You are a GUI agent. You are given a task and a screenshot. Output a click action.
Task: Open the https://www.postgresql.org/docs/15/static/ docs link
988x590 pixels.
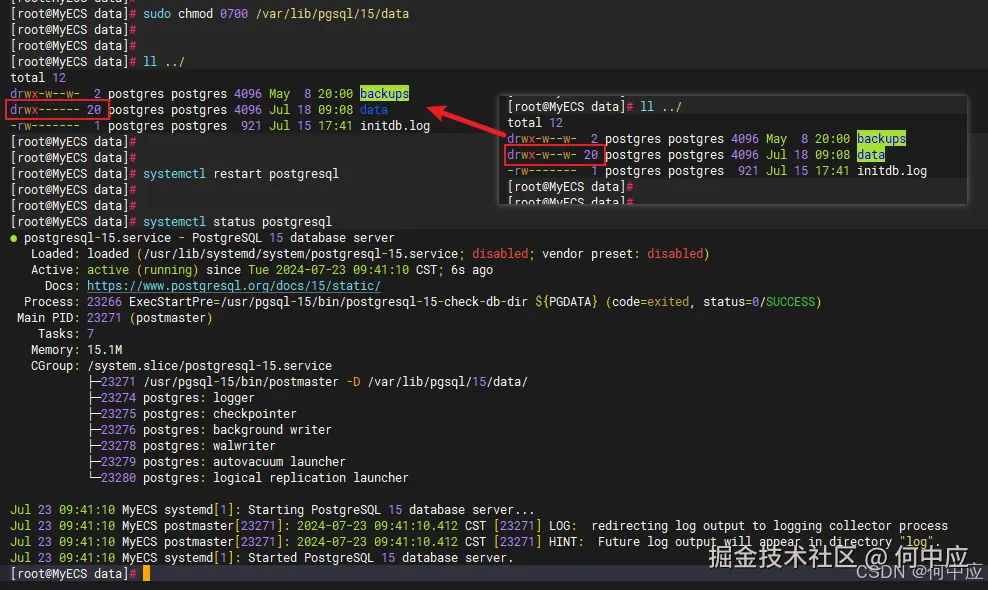point(234,286)
